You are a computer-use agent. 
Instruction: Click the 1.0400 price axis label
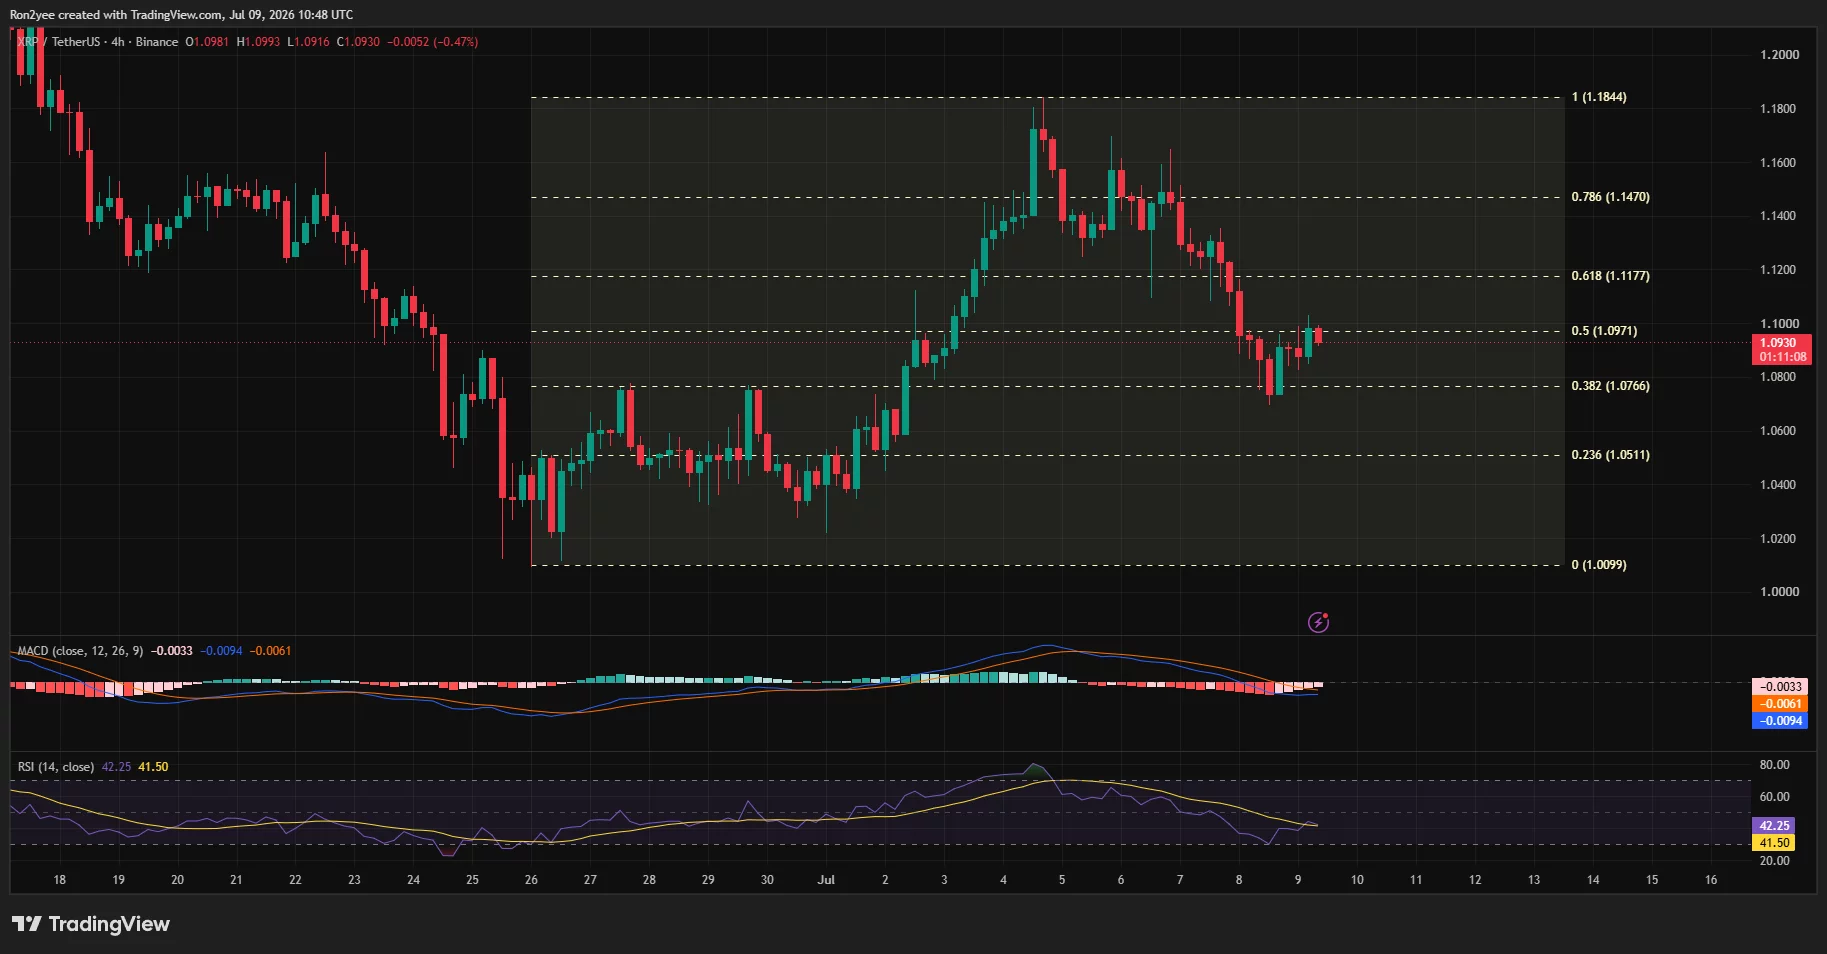pyautogui.click(x=1780, y=485)
